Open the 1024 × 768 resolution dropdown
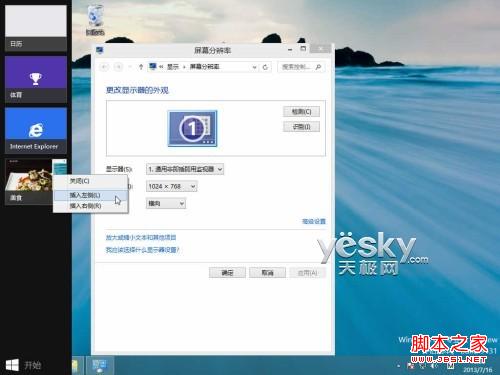This screenshot has height=375, width=500. point(172,186)
